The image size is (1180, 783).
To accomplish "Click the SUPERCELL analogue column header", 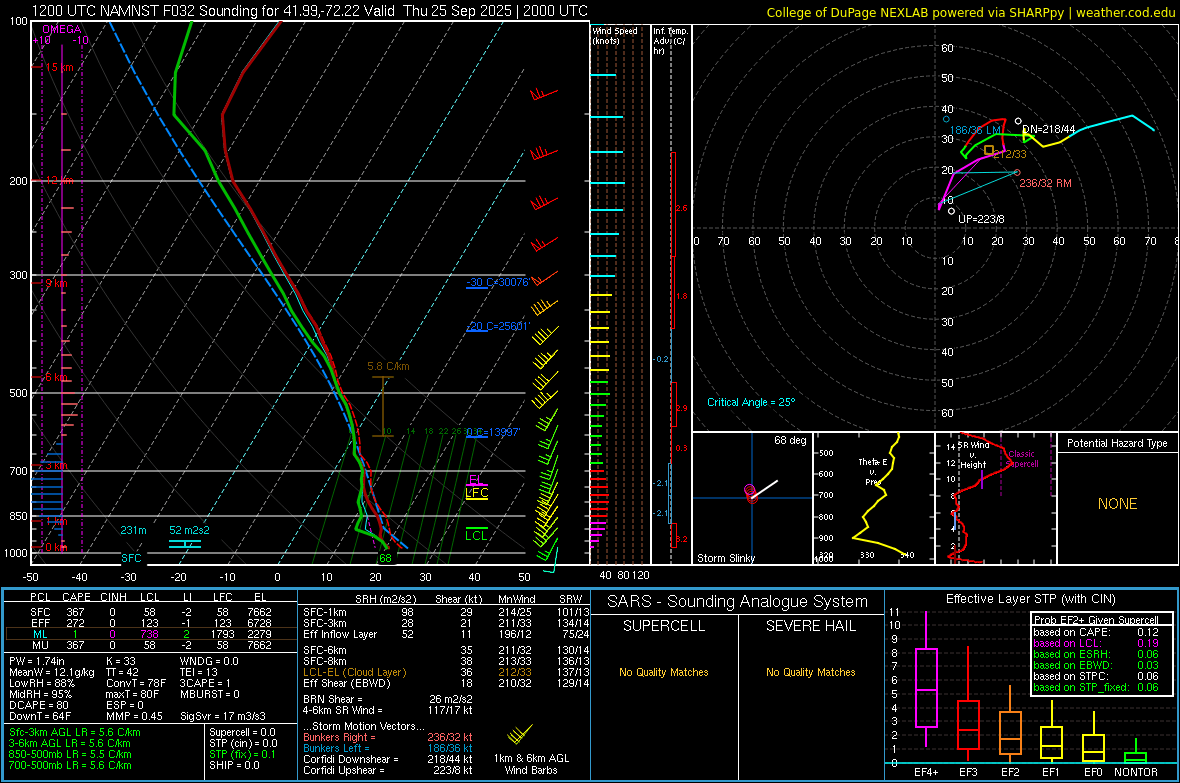I will (664, 626).
